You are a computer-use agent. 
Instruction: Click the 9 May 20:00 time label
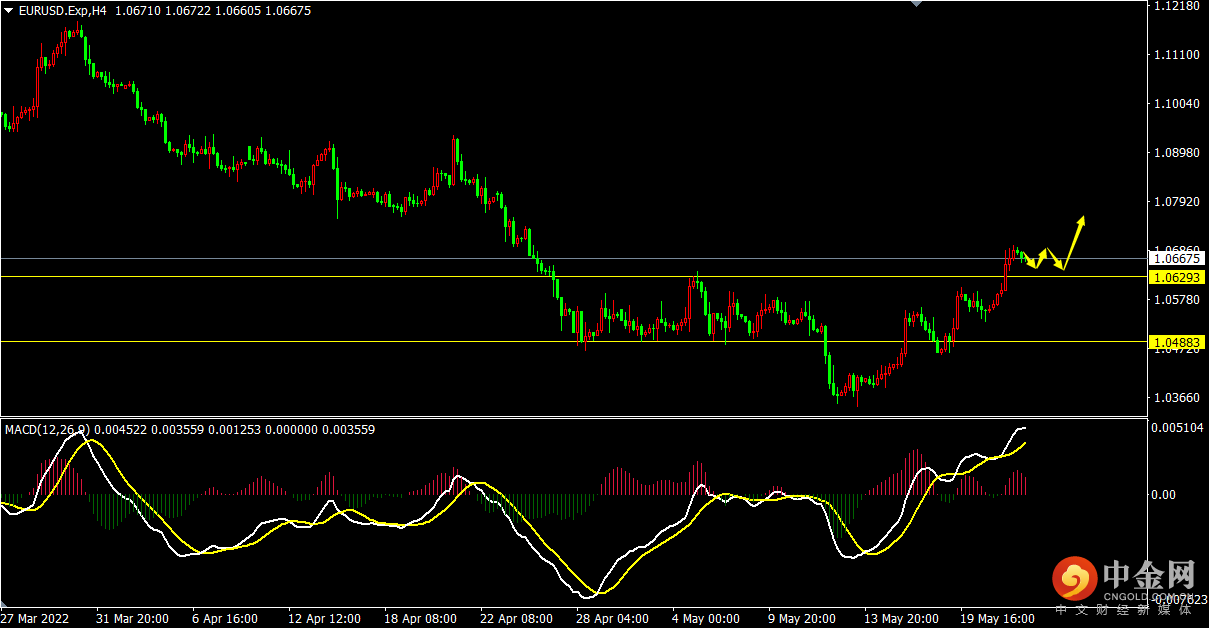click(x=802, y=619)
